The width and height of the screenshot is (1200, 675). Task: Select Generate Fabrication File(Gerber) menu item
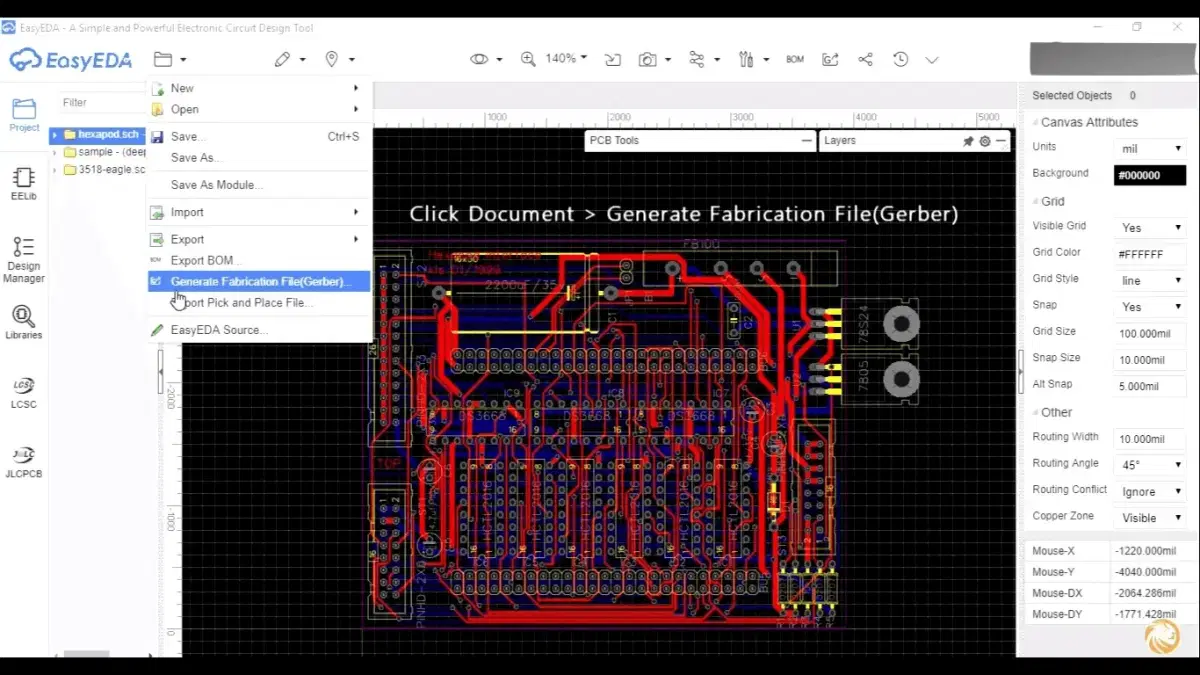tap(259, 282)
